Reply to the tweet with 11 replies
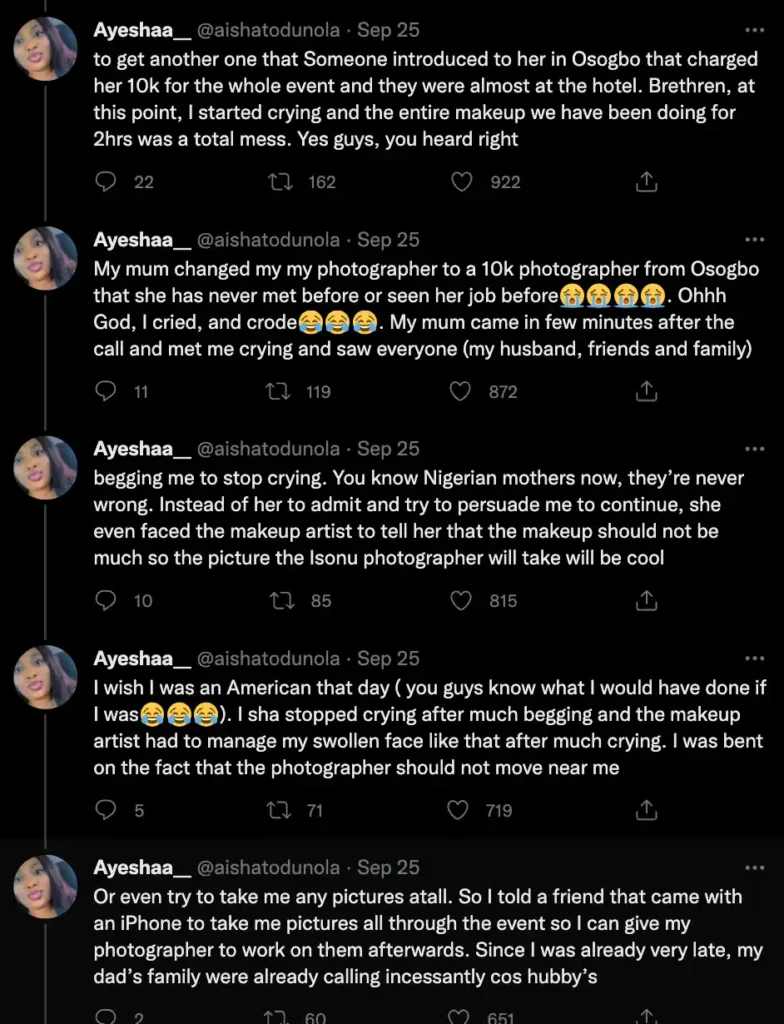This screenshot has width=784, height=1024. (x=106, y=392)
